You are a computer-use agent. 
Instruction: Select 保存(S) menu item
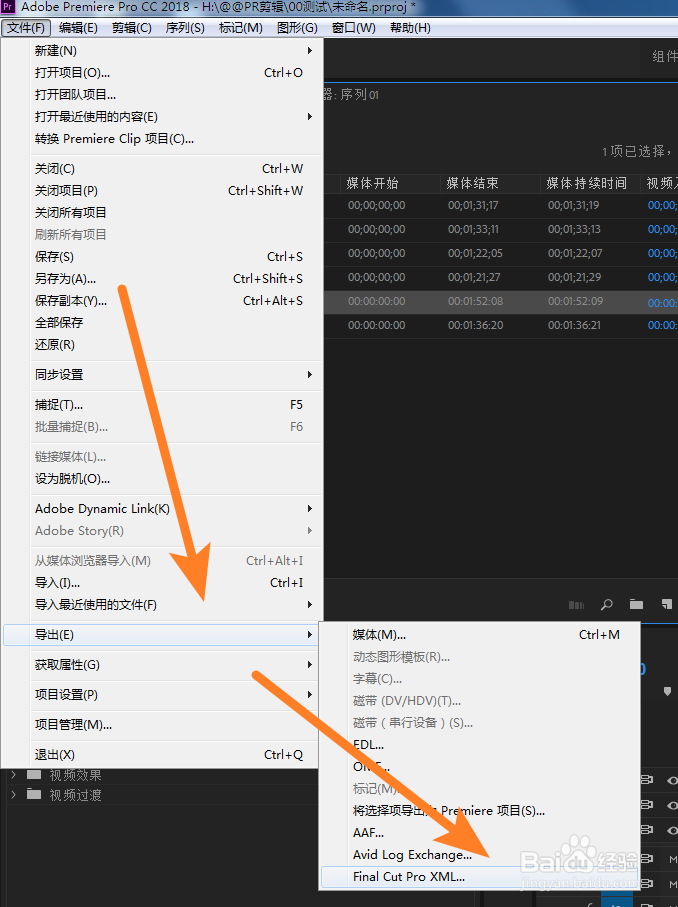[x=161, y=256]
